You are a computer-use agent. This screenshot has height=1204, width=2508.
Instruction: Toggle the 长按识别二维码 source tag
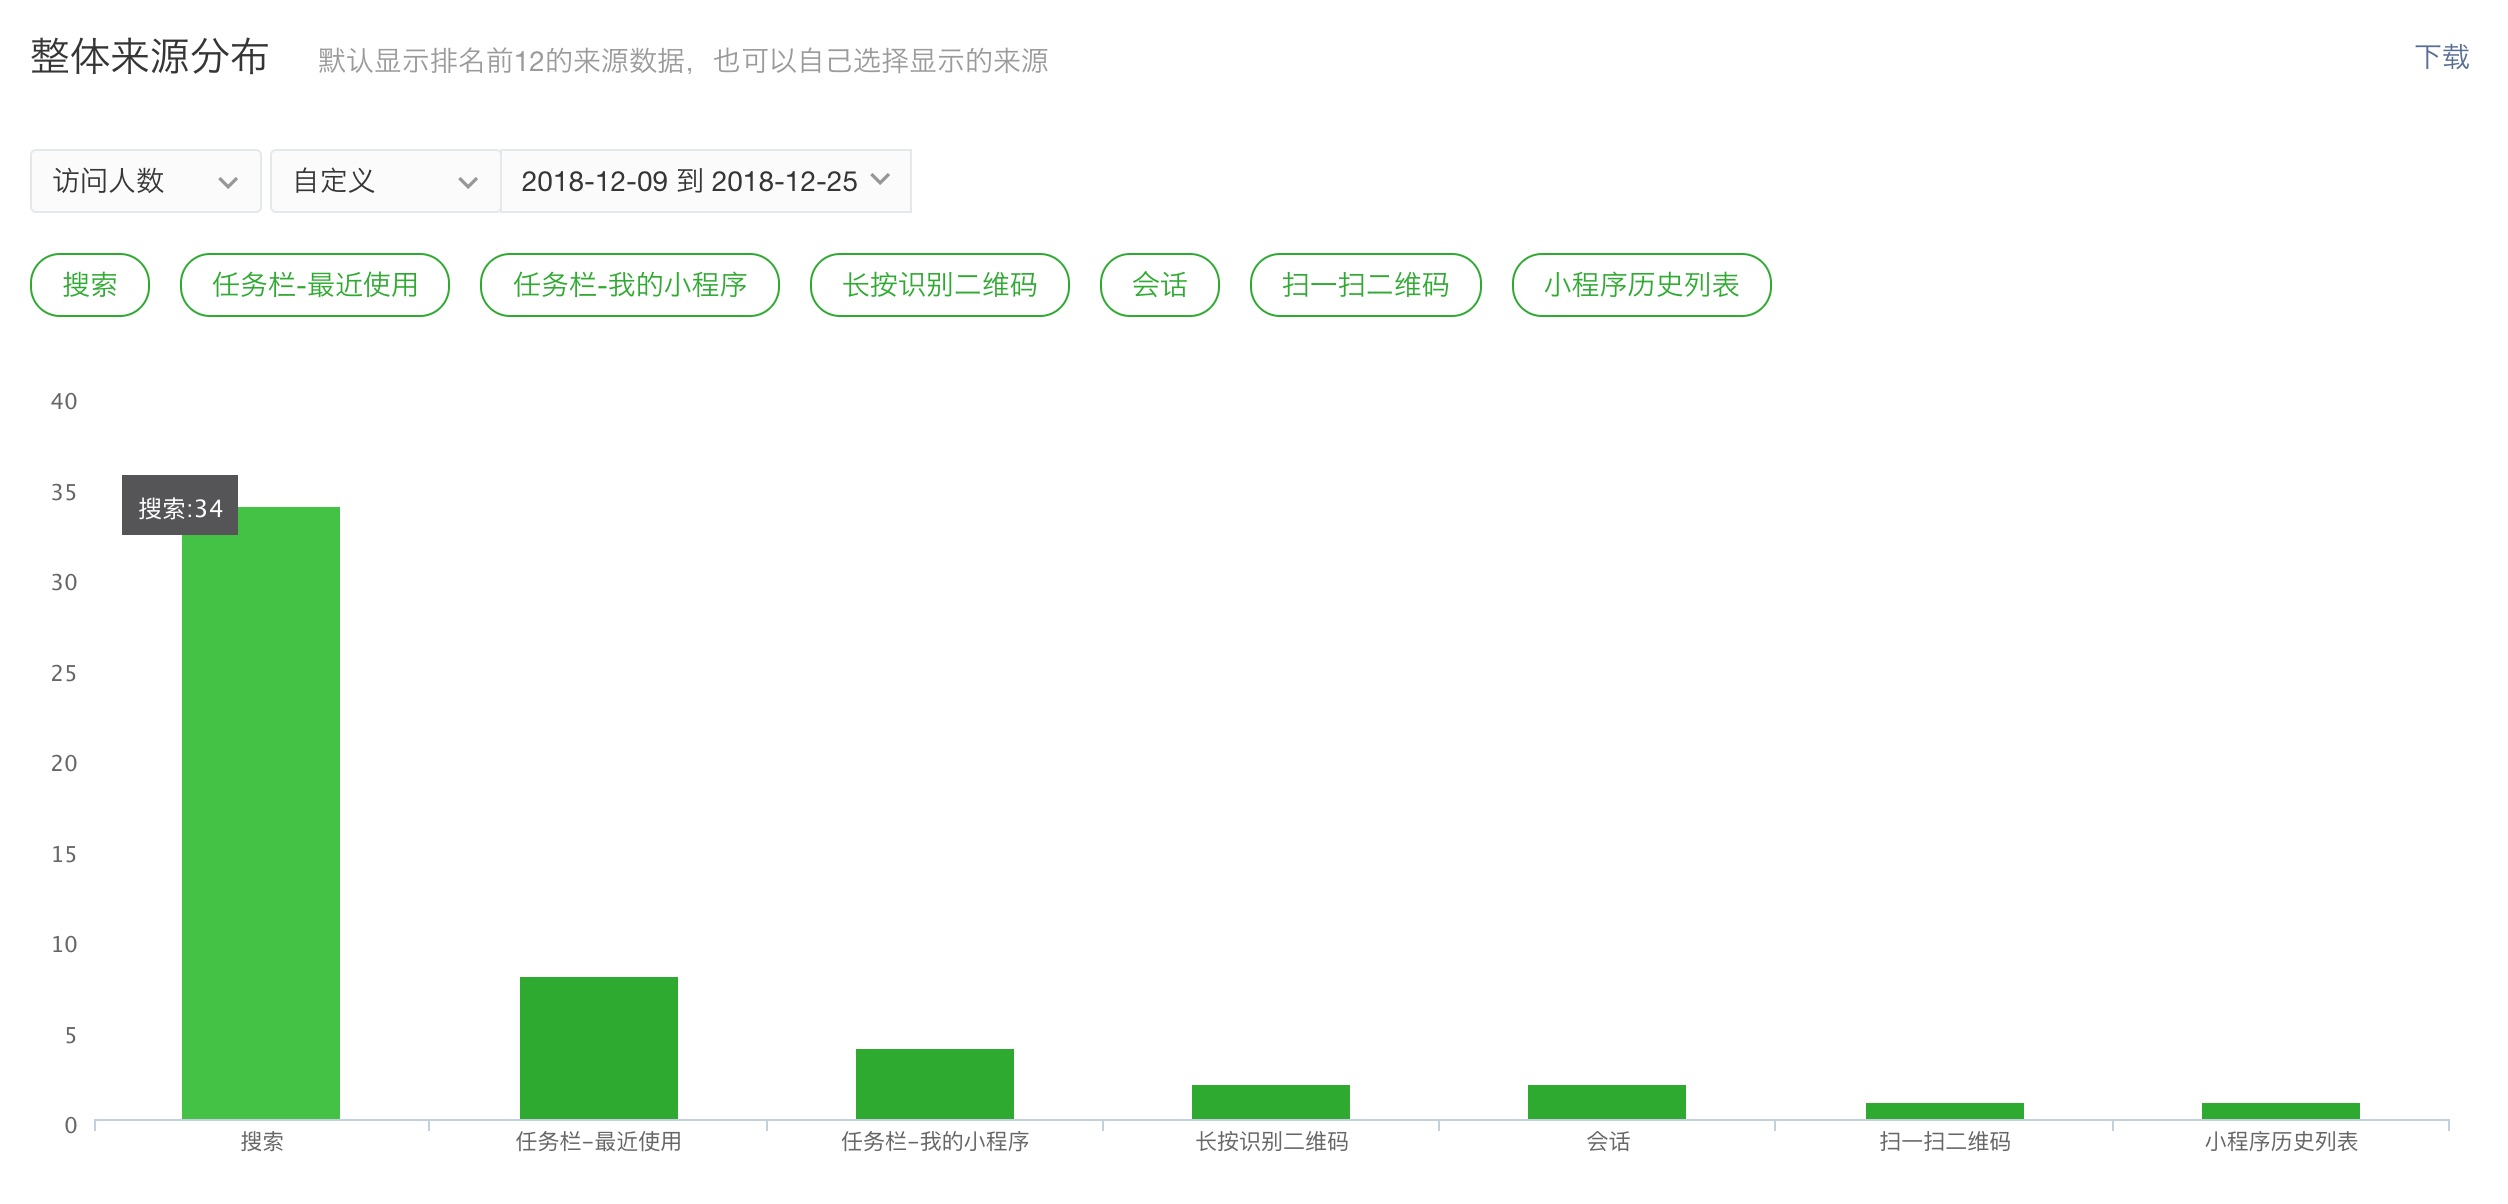coord(940,285)
